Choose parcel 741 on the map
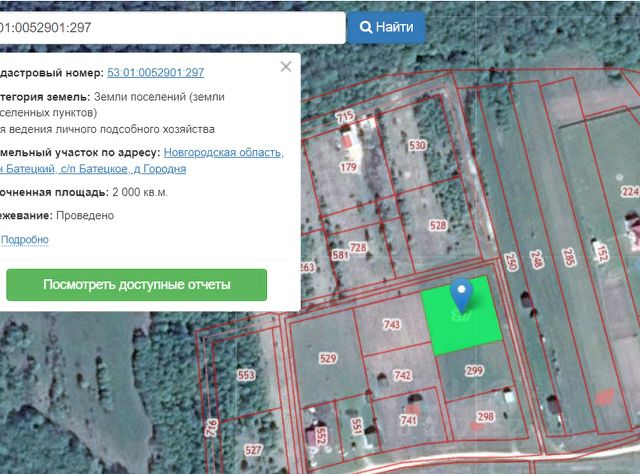The height and width of the screenshot is (474, 640). pyautogui.click(x=408, y=421)
